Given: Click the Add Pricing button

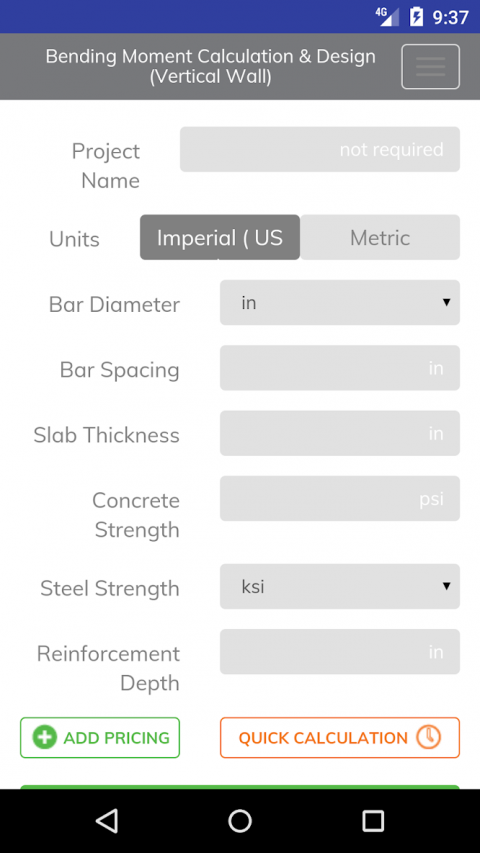Looking at the screenshot, I should pyautogui.click(x=100, y=738).
